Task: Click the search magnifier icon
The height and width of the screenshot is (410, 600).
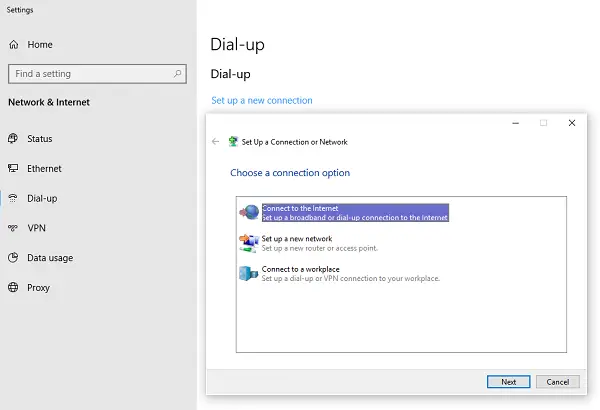Action: coord(177,74)
